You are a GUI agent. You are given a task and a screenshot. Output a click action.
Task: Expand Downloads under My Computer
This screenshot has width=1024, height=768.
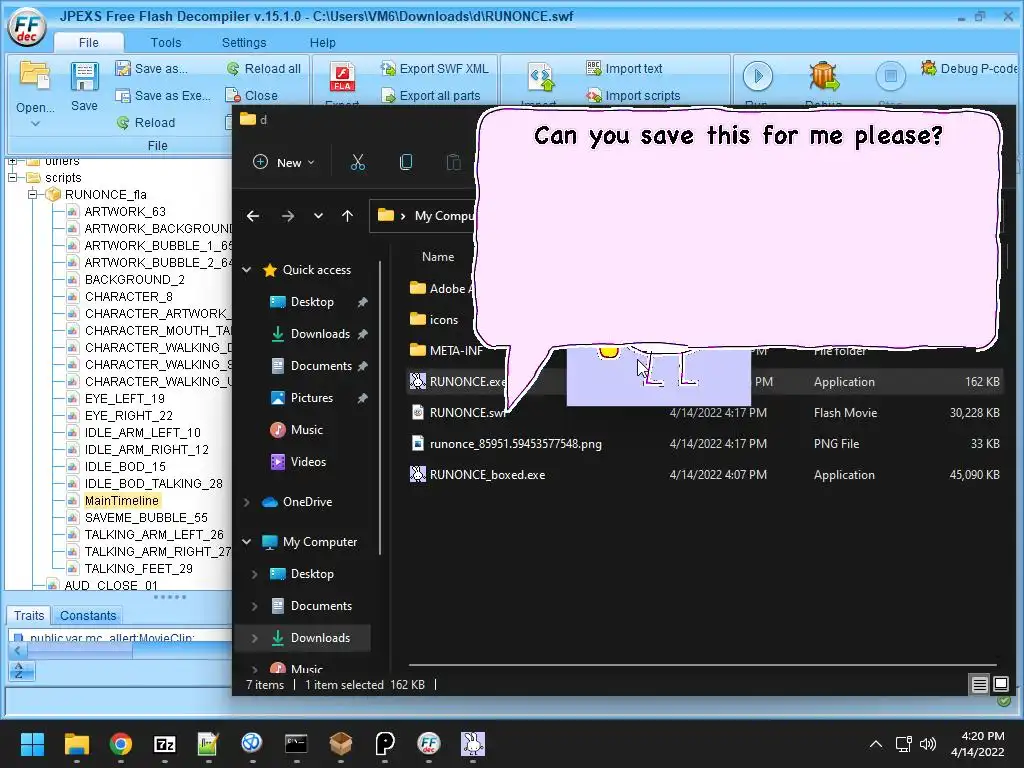pyautogui.click(x=255, y=638)
